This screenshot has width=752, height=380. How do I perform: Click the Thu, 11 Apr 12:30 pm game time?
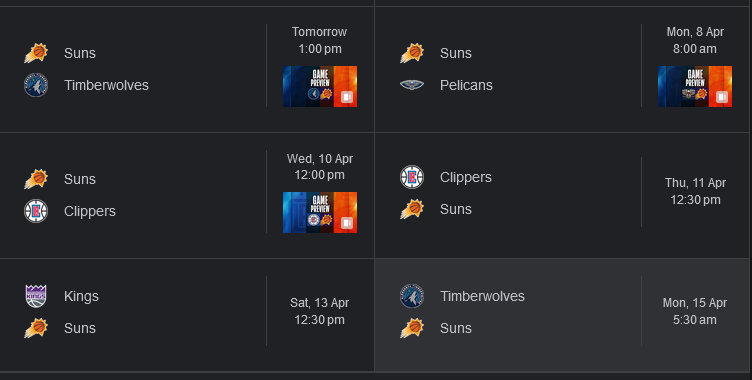coord(695,191)
